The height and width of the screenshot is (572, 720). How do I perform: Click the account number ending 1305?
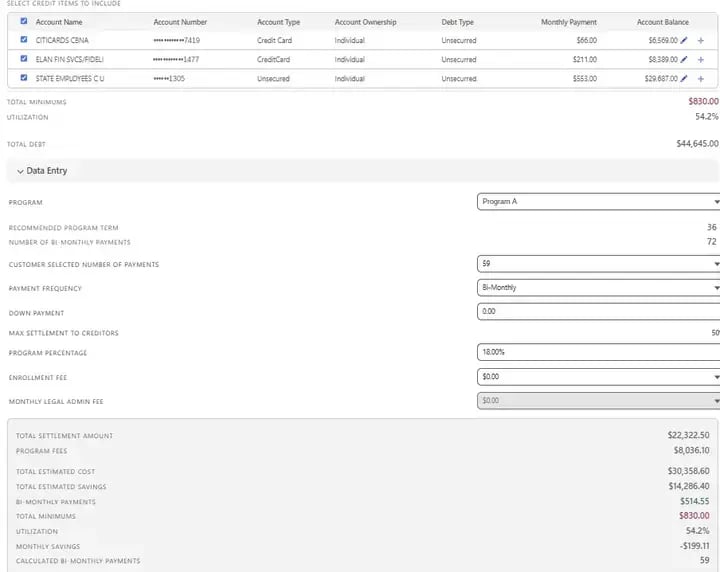pos(169,79)
